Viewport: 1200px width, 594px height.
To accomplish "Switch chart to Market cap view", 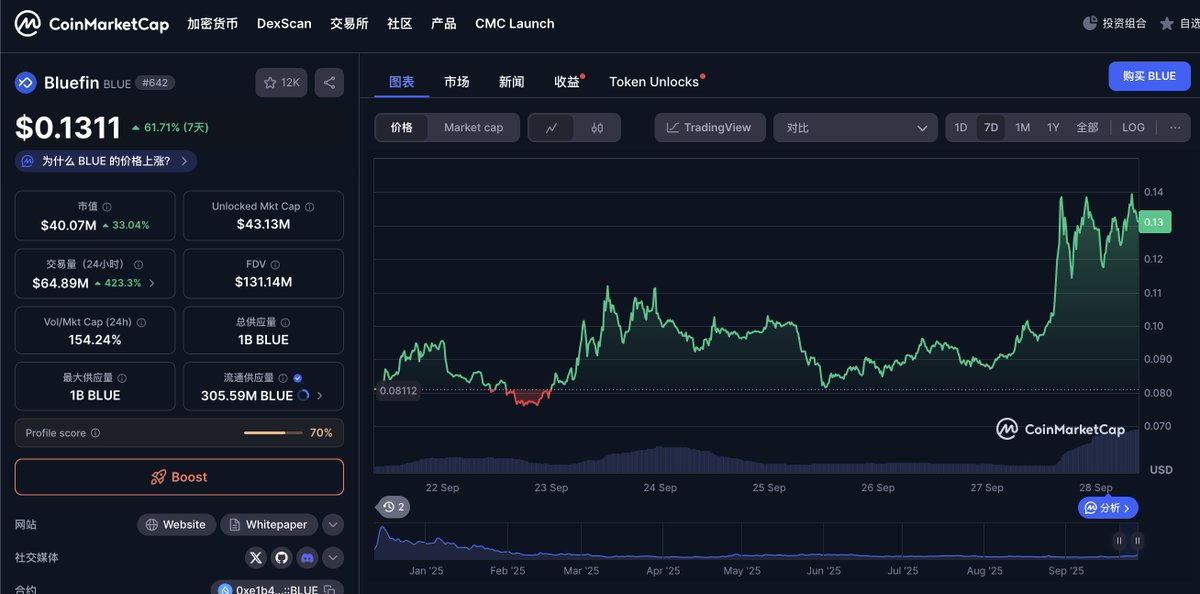I will point(473,128).
